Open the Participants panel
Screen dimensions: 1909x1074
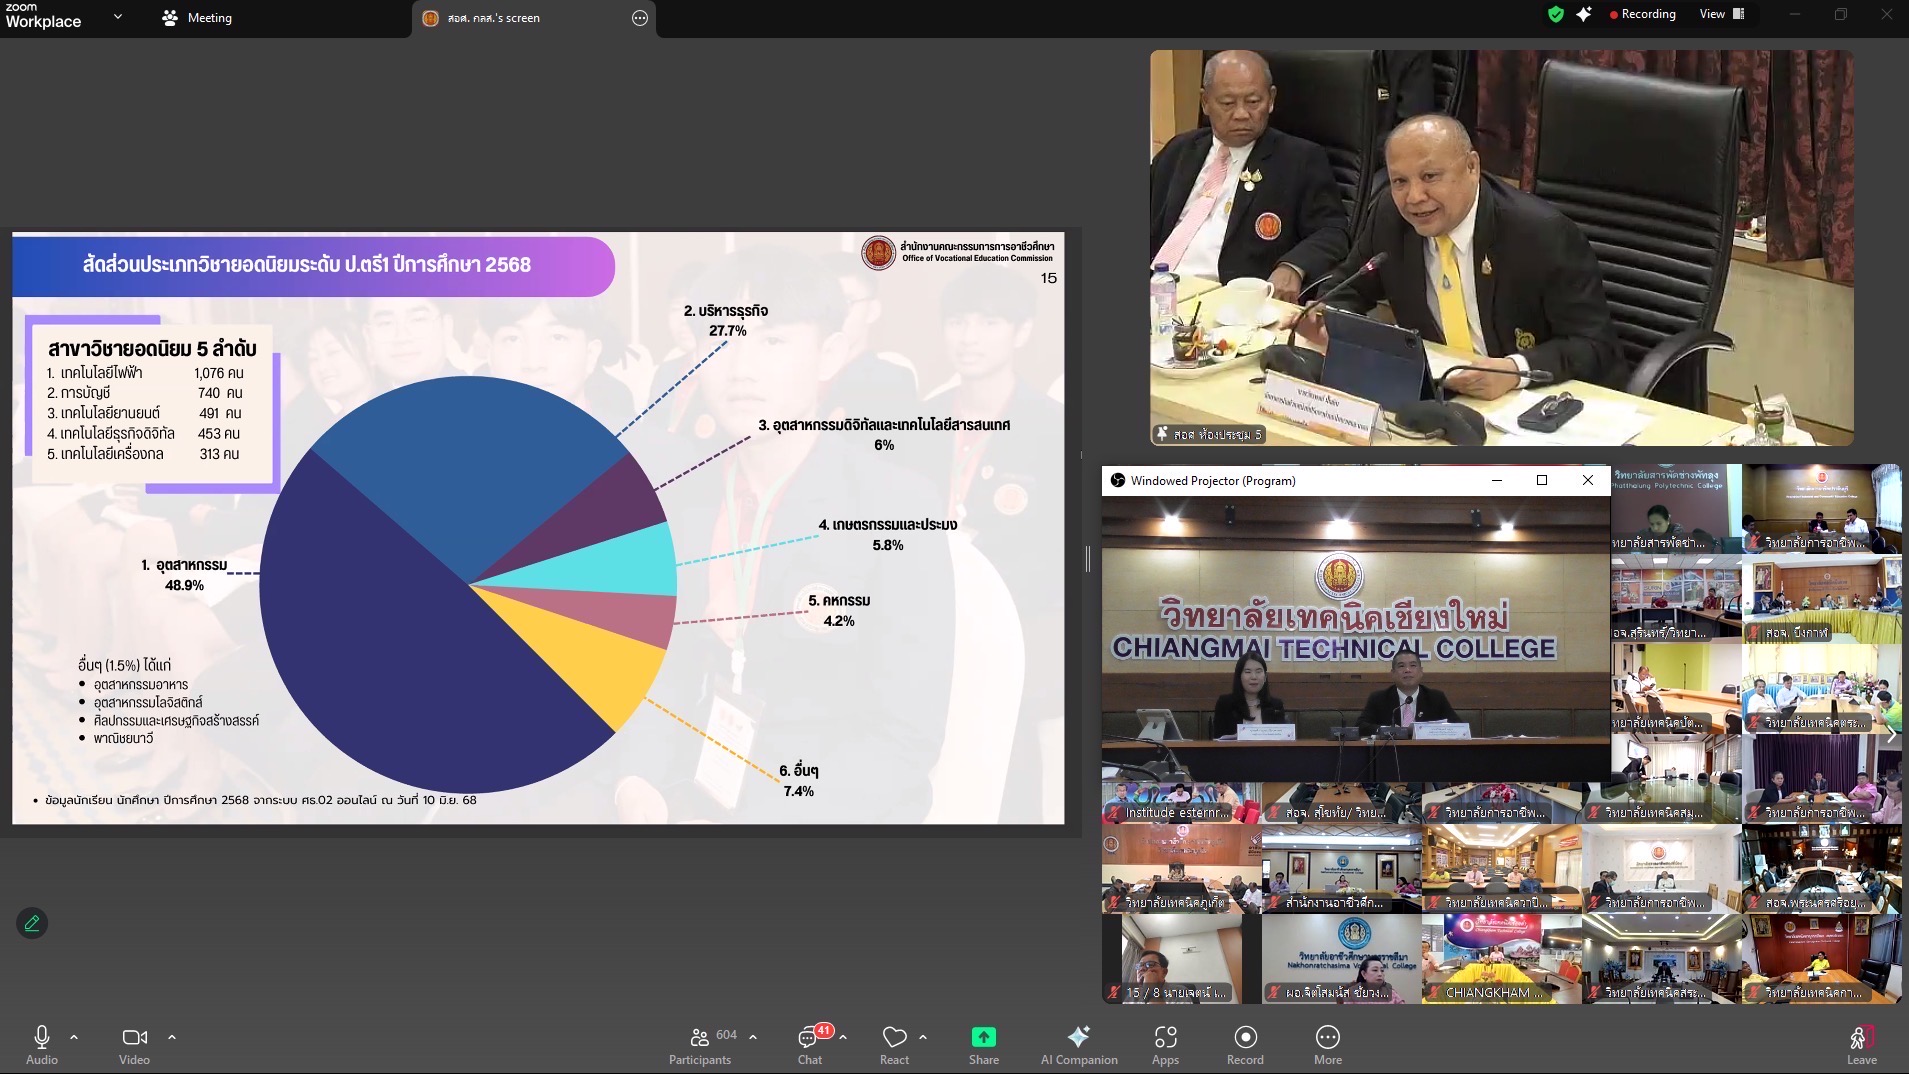pyautogui.click(x=700, y=1044)
